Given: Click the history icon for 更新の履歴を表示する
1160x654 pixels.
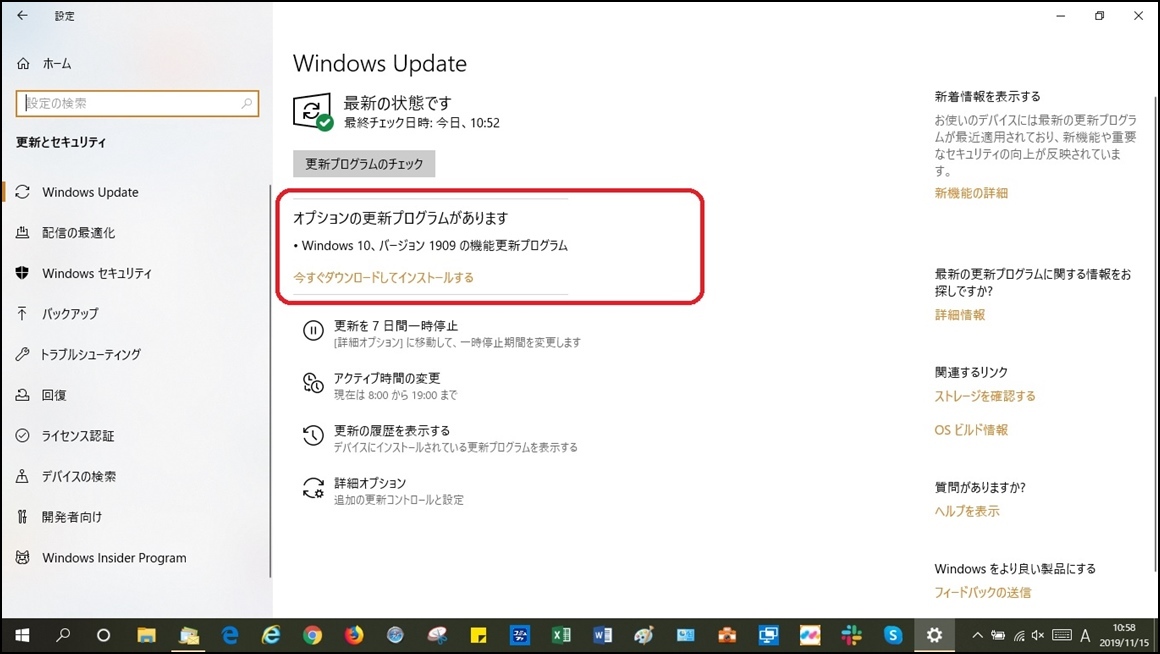Looking at the screenshot, I should point(314,436).
